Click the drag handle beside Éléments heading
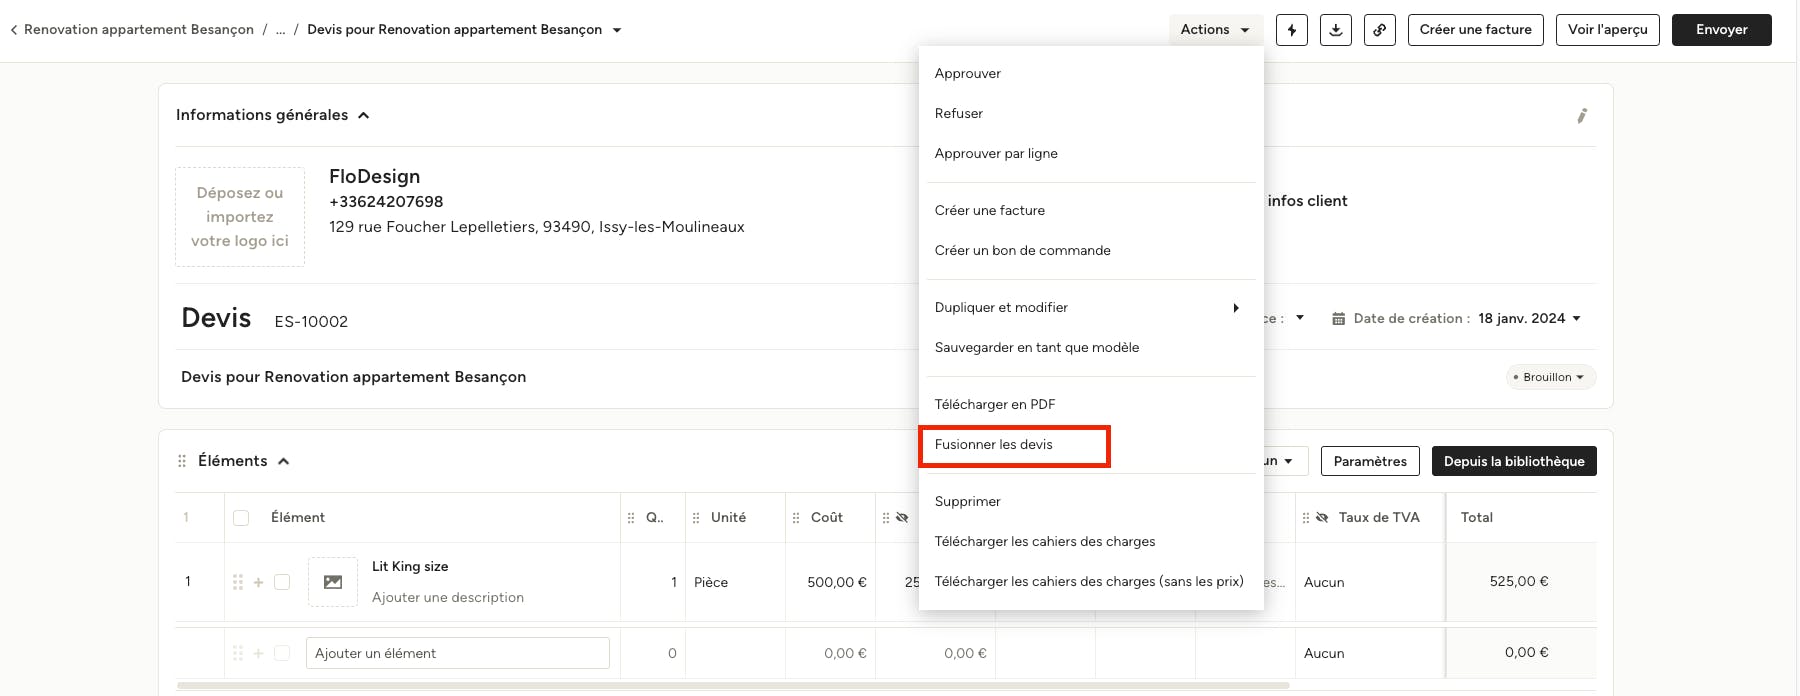 (182, 461)
